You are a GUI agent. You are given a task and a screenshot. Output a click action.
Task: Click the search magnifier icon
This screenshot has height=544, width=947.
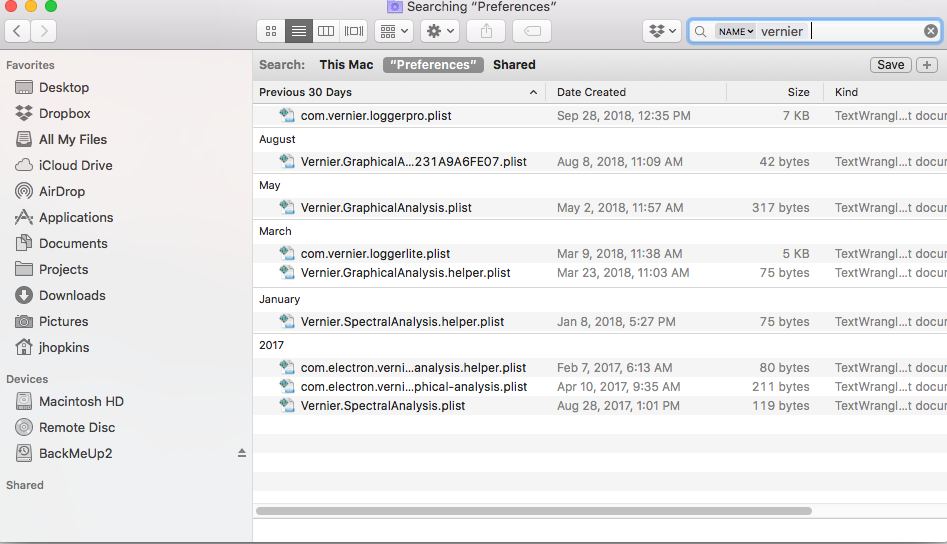pos(701,31)
